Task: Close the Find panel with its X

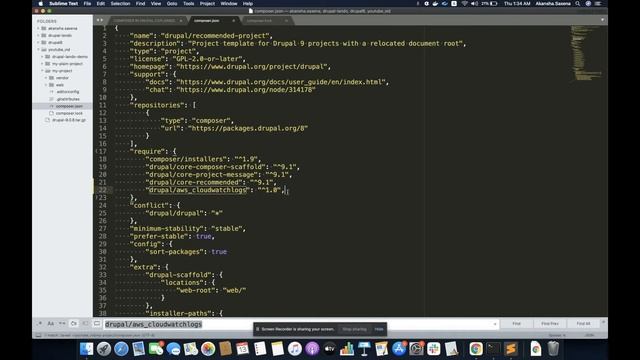Action: pyautogui.click(x=603, y=322)
